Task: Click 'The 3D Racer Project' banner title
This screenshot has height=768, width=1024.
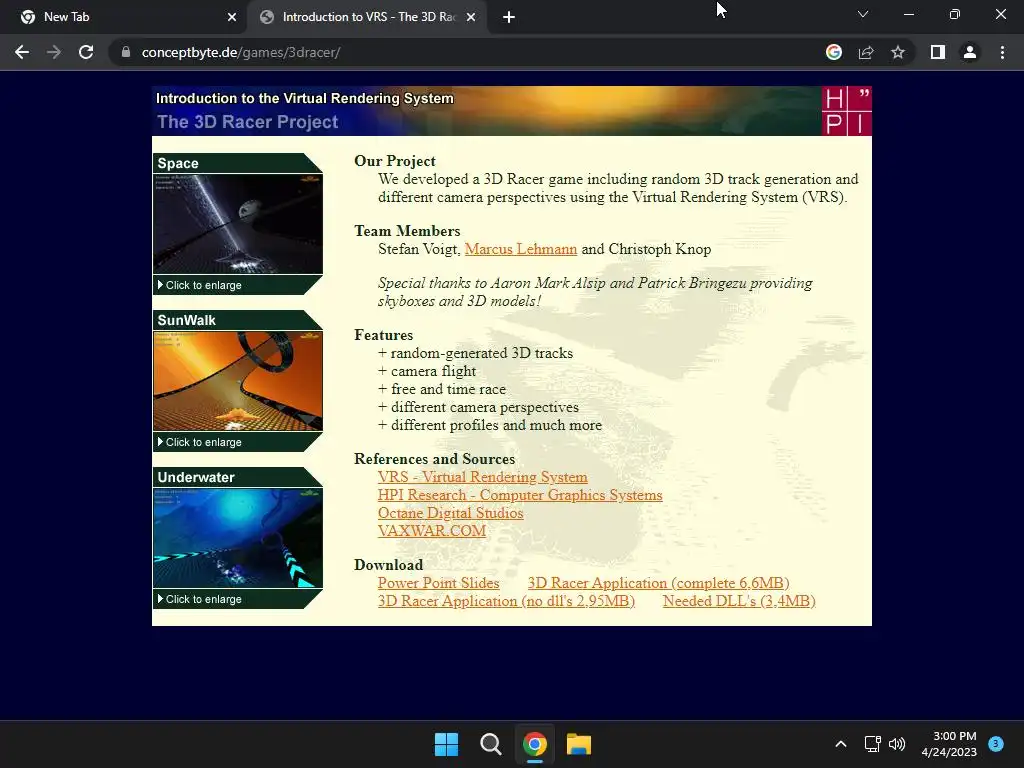Action: (x=248, y=122)
